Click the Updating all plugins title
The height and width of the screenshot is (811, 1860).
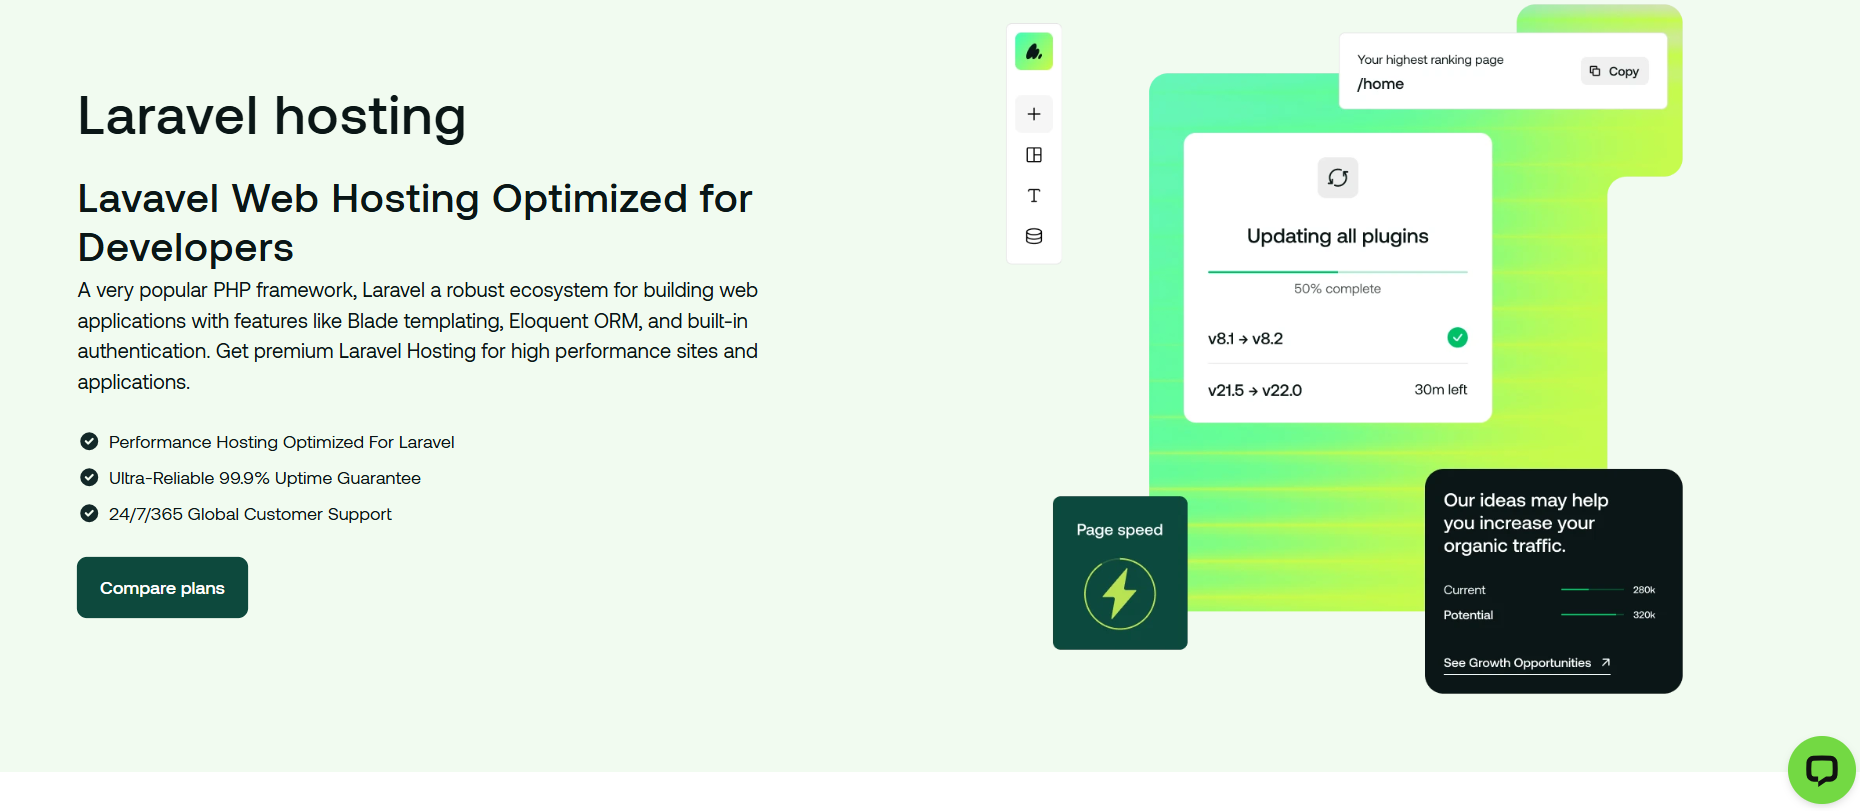point(1338,236)
